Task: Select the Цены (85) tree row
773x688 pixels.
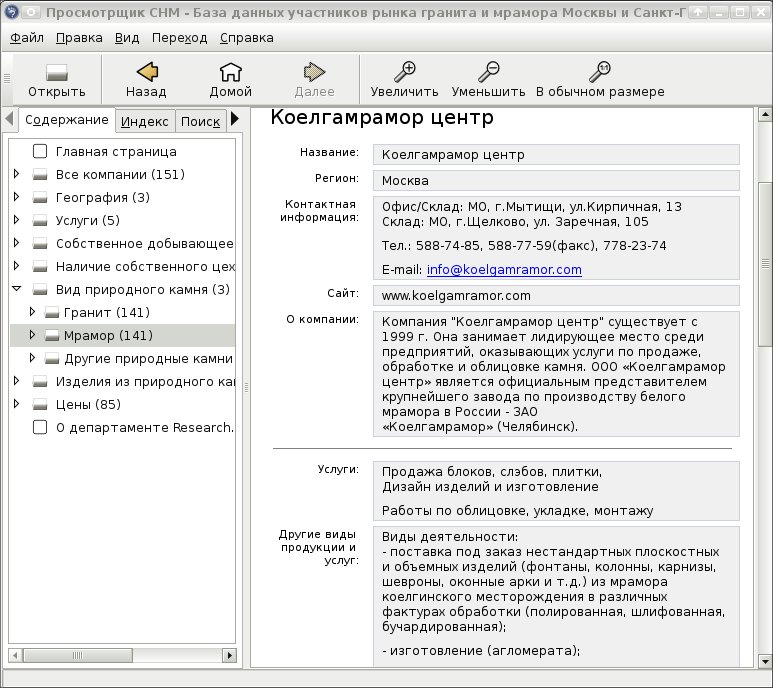Action: 122,405
